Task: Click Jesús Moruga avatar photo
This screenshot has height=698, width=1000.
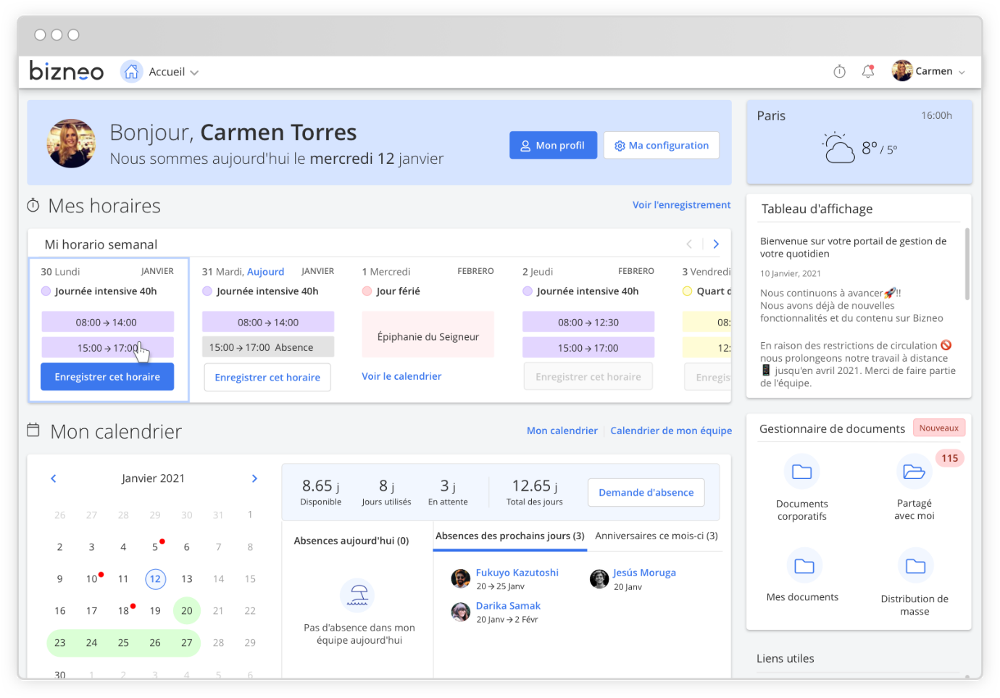Action: (599, 579)
